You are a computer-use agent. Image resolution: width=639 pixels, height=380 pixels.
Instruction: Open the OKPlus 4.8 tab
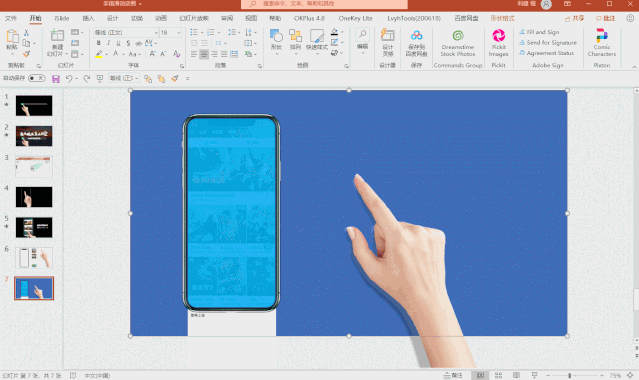(309, 18)
